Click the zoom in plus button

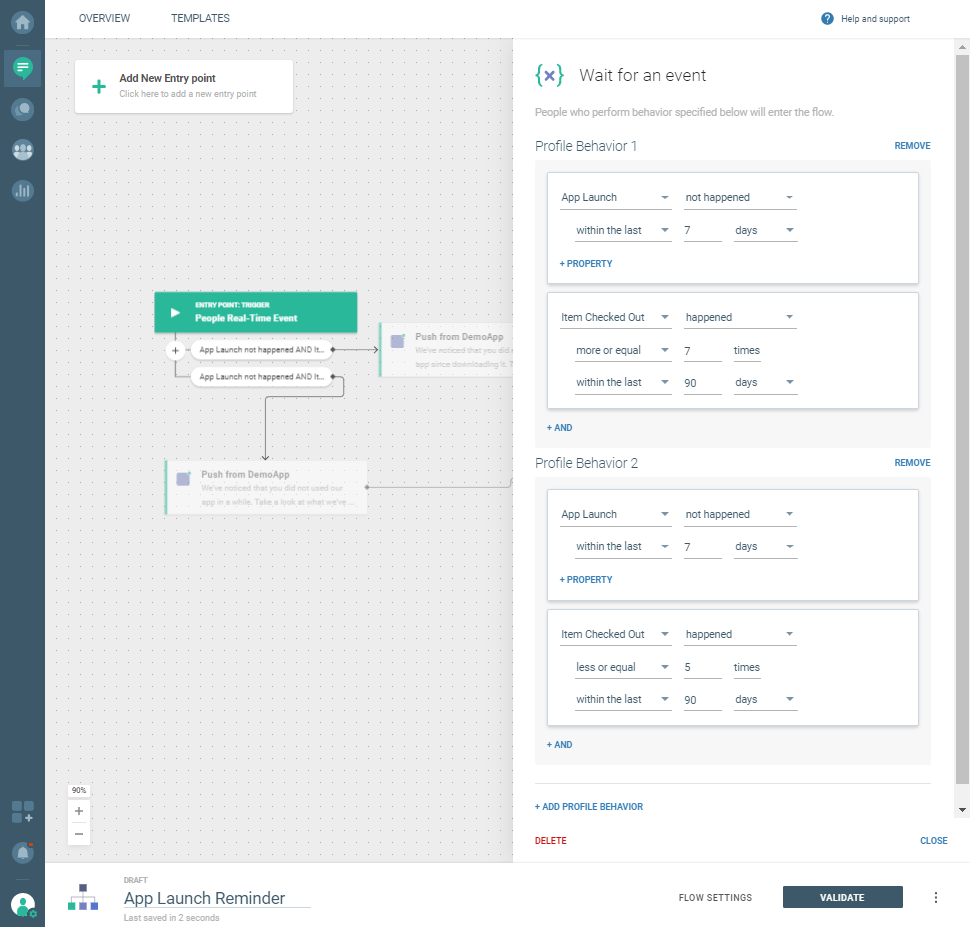[79, 812]
